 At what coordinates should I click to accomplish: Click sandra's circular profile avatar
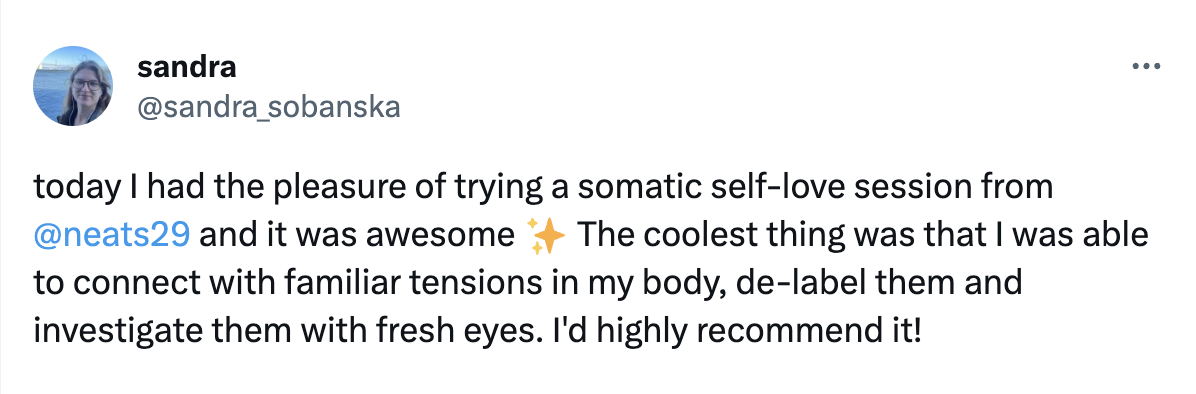pos(73,85)
